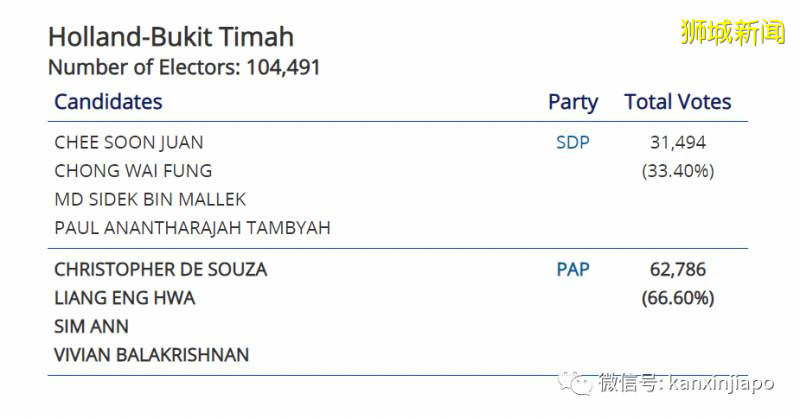Image resolution: width=800 pixels, height=419 pixels.
Task: Click the PAP vote count 62,786
Action: [677, 269]
